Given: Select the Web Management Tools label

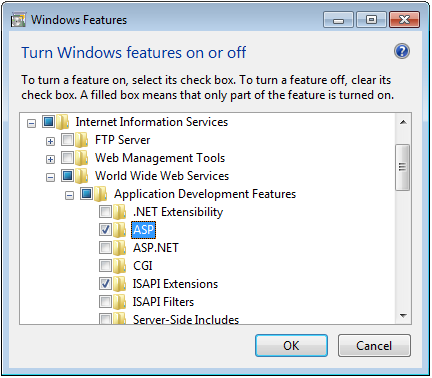Looking at the screenshot, I should [x=160, y=158].
